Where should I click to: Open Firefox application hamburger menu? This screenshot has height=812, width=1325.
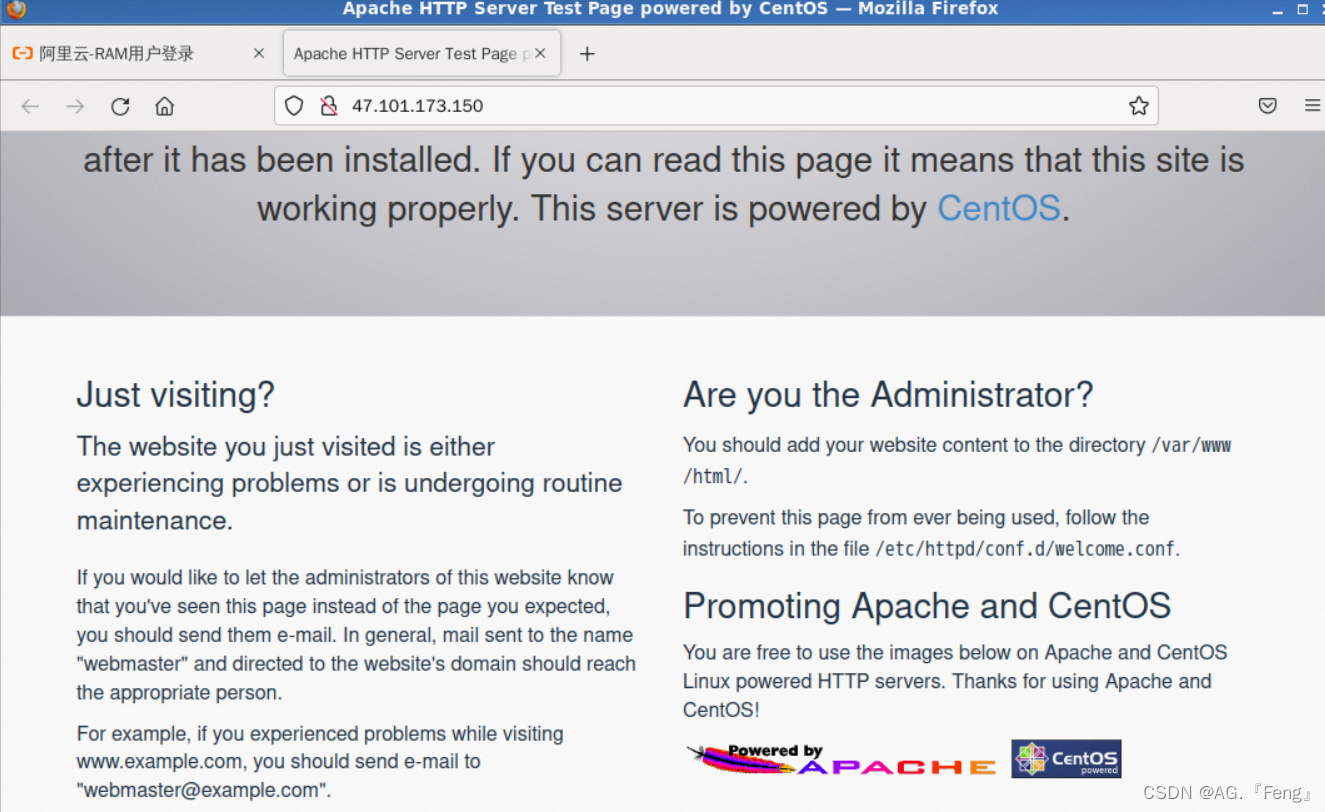point(1312,106)
